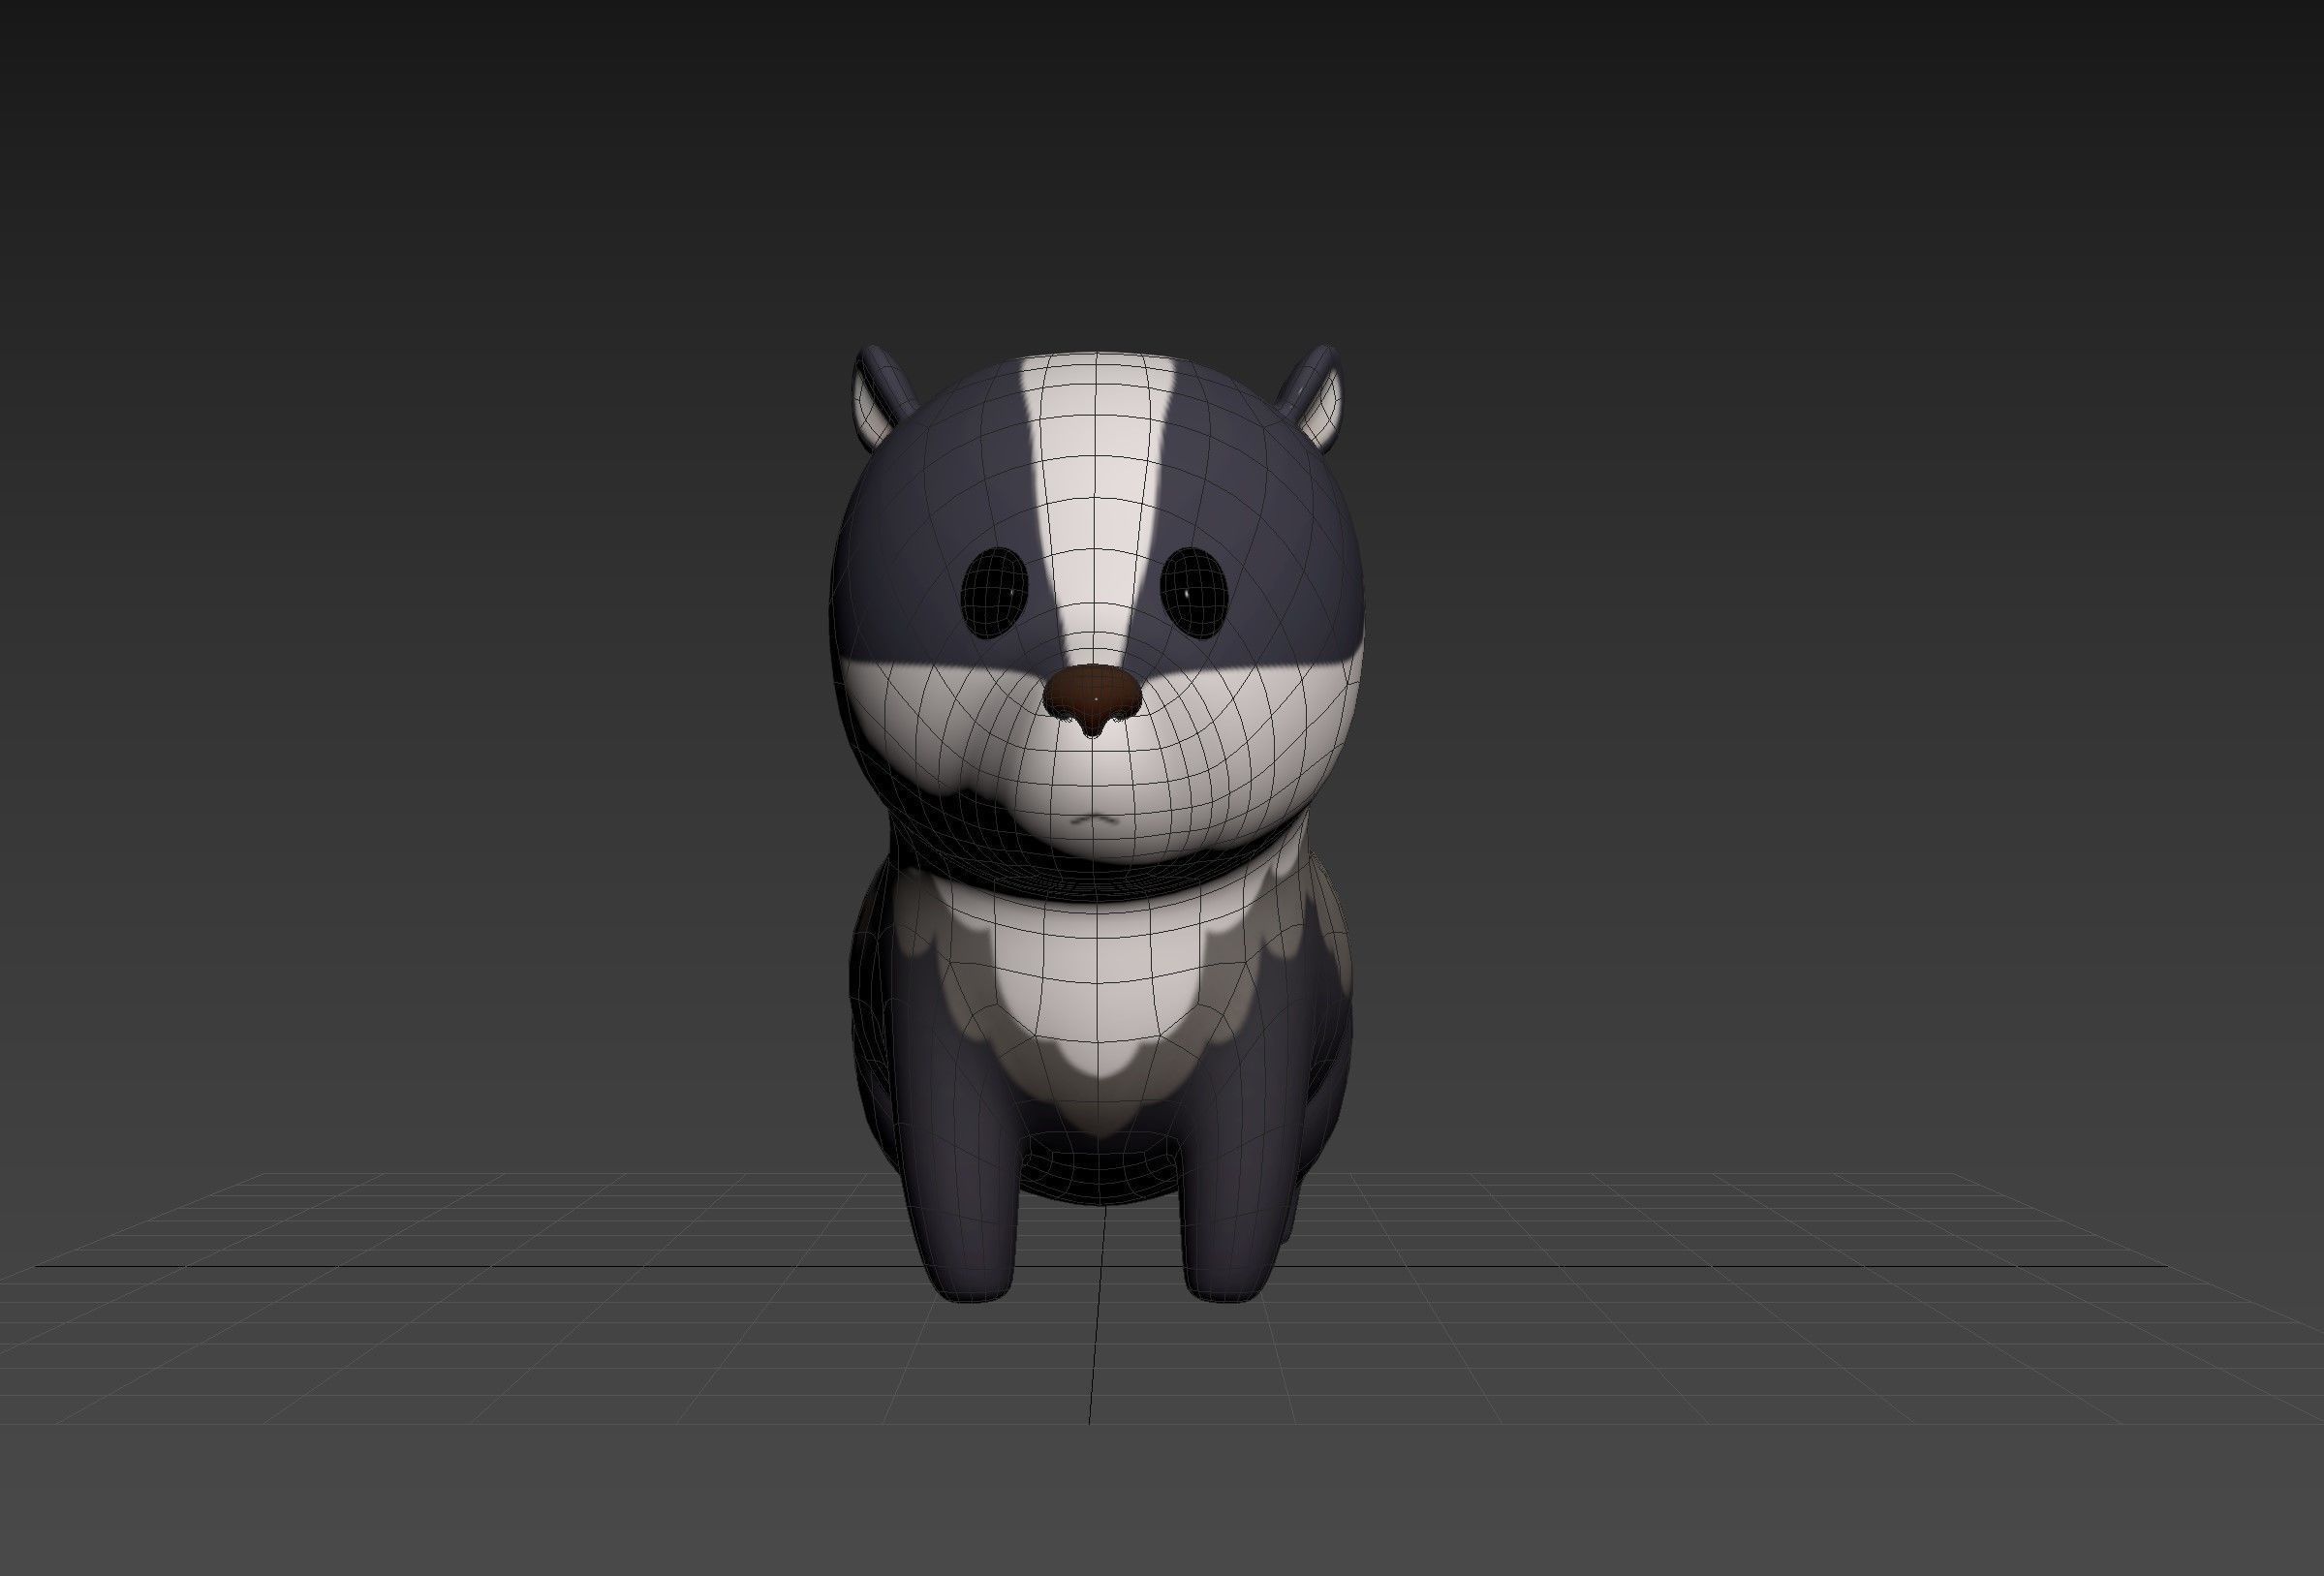Screen dimensions: 2324x1576
Task: Select the brown nose on the model
Action: (x=1092, y=699)
